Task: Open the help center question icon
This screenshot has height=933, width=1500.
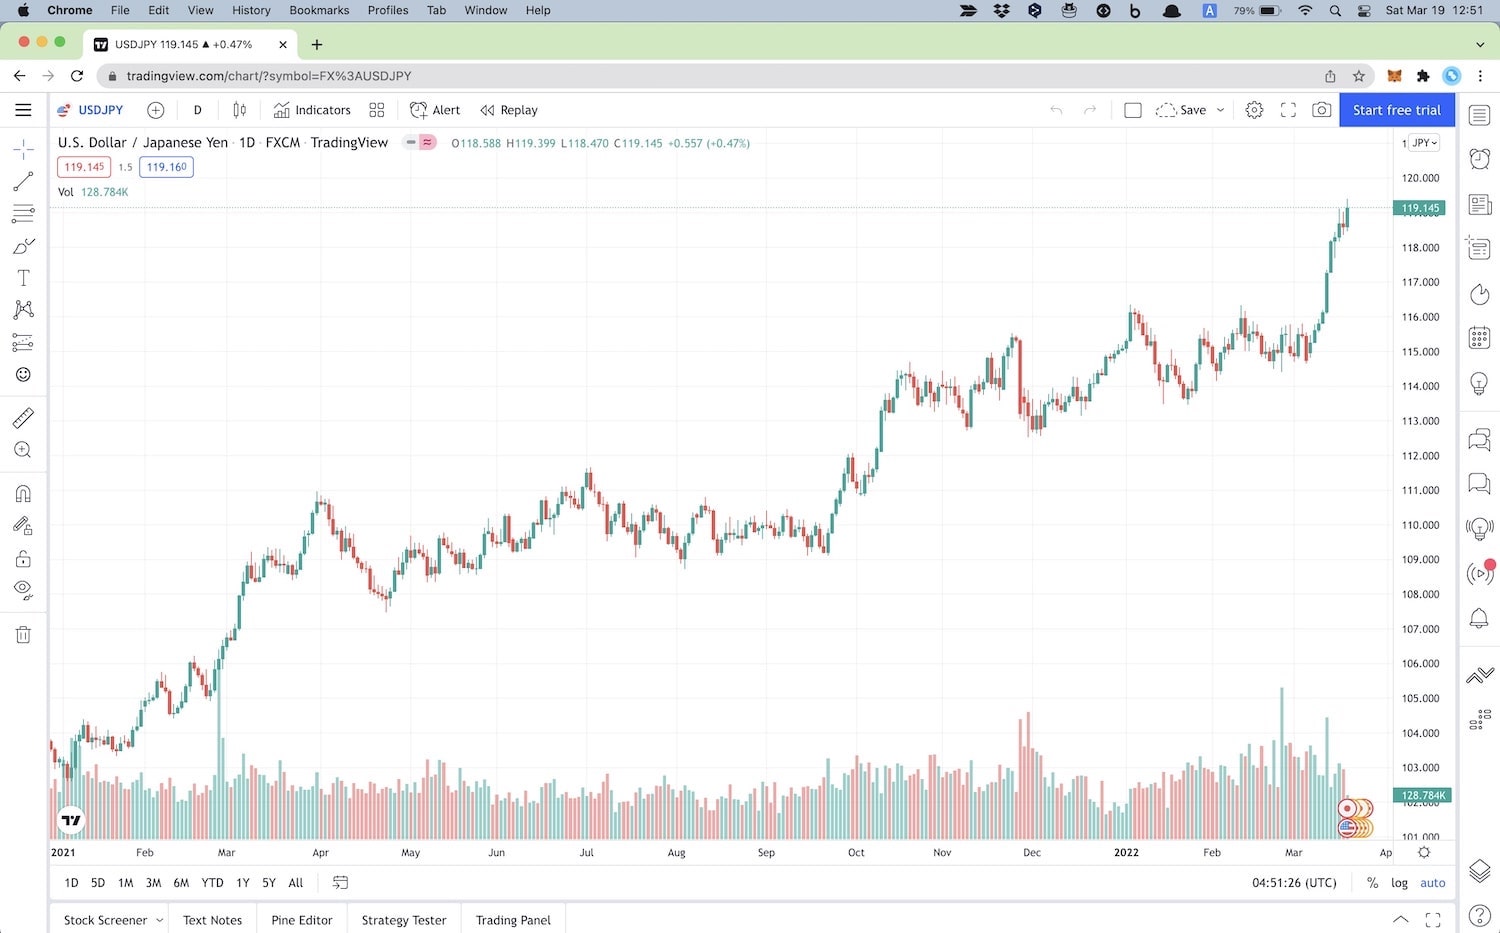Action: [x=1479, y=914]
